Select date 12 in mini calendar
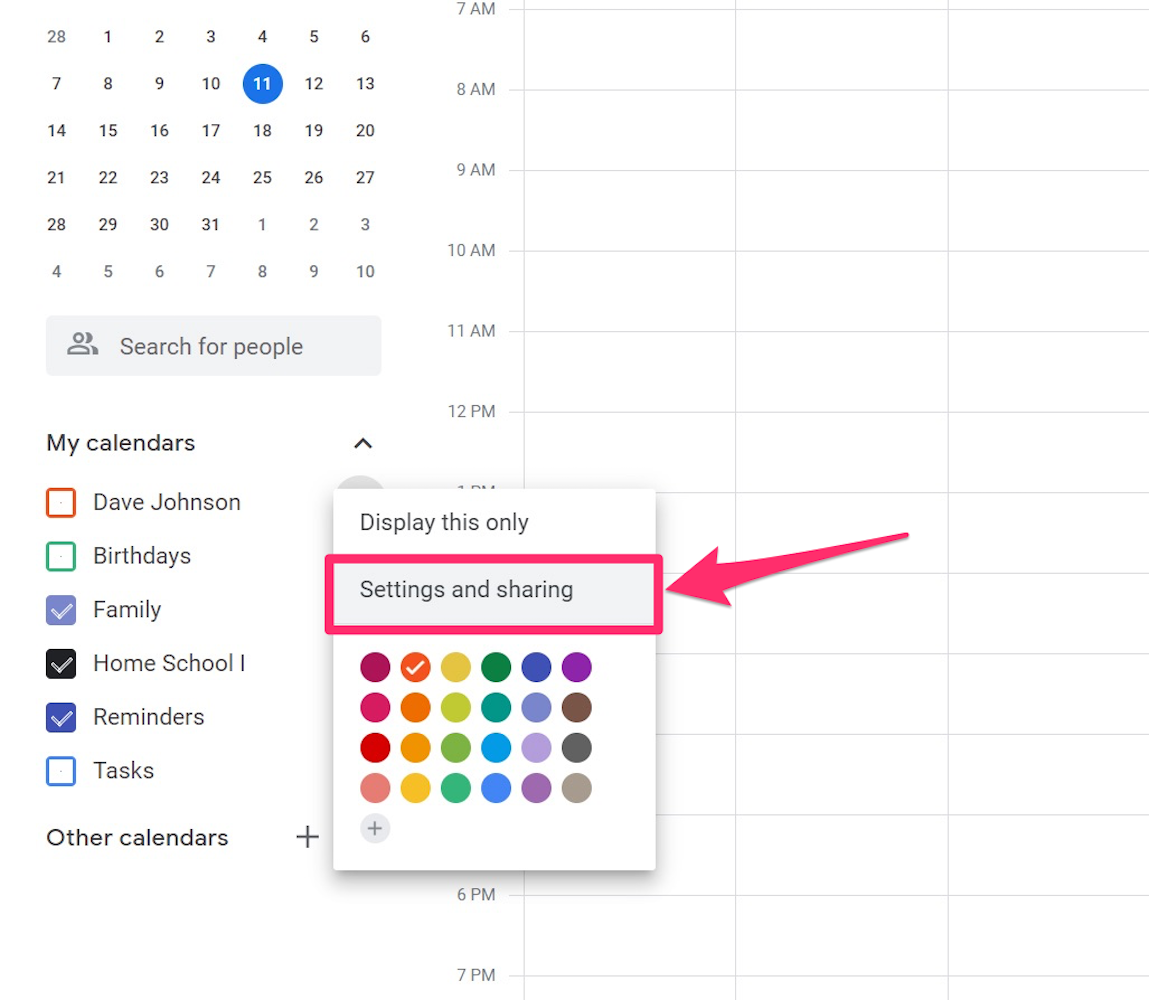 314,84
